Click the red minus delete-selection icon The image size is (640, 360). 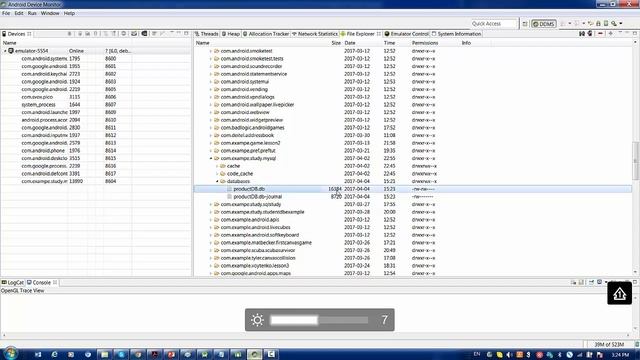600,34
